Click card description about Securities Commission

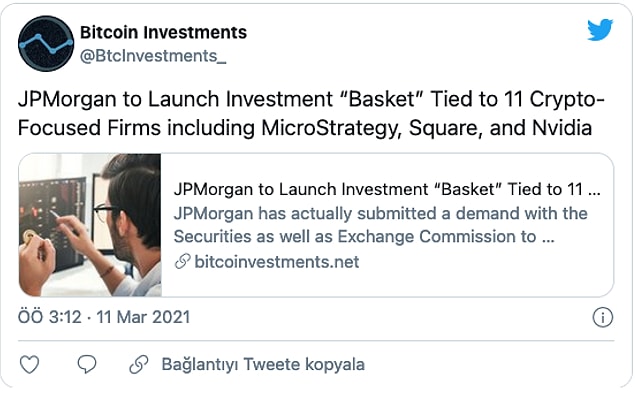(364, 237)
